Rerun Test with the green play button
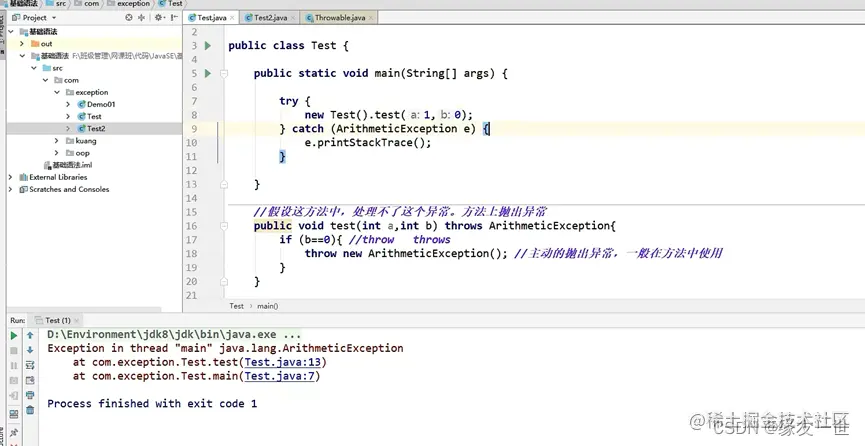 click(14, 335)
